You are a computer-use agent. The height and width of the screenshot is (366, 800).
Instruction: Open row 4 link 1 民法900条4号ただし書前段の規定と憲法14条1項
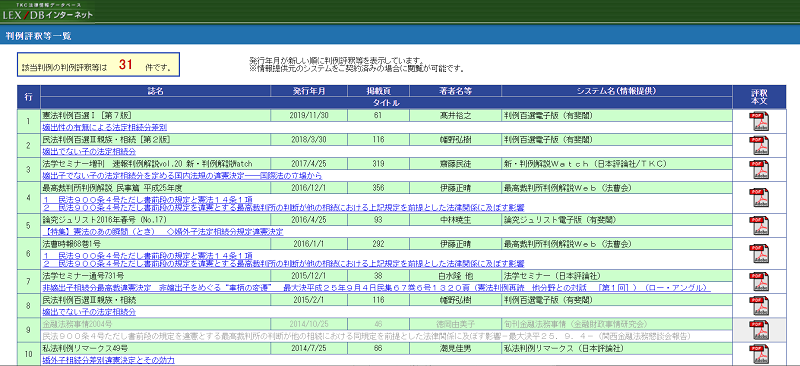pyautogui.click(x=148, y=199)
